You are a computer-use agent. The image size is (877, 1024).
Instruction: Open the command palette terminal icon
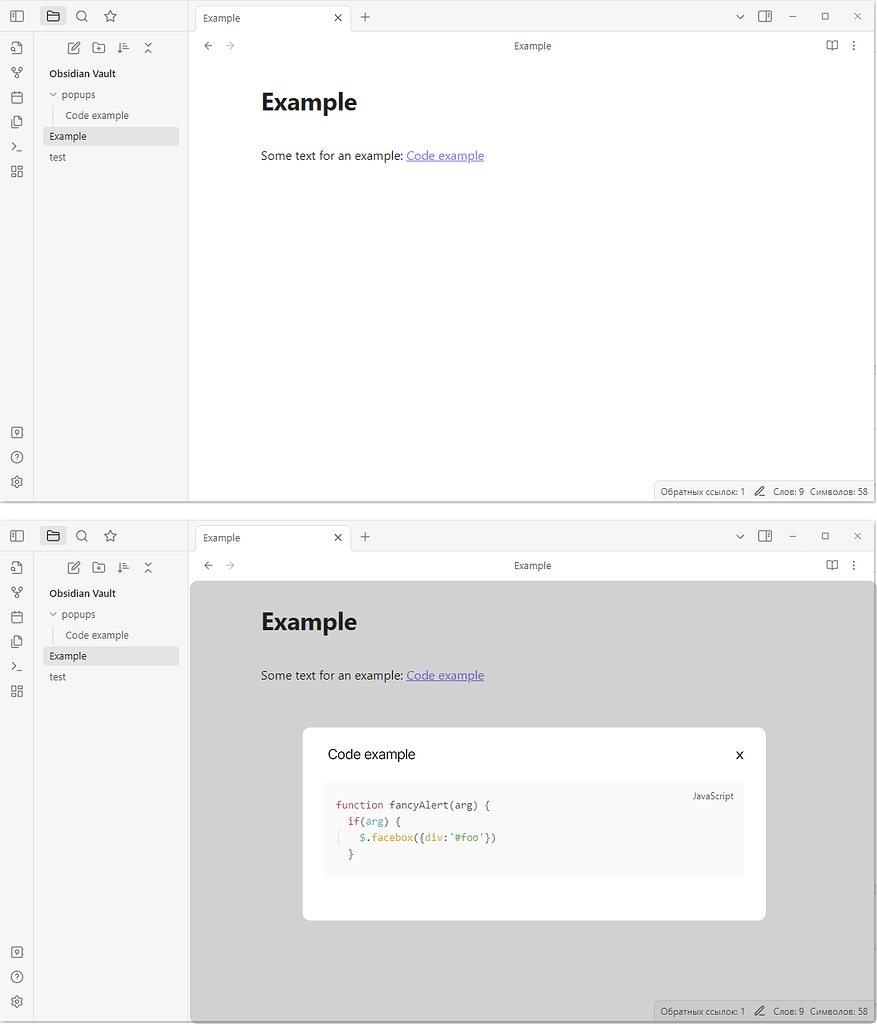pos(16,145)
